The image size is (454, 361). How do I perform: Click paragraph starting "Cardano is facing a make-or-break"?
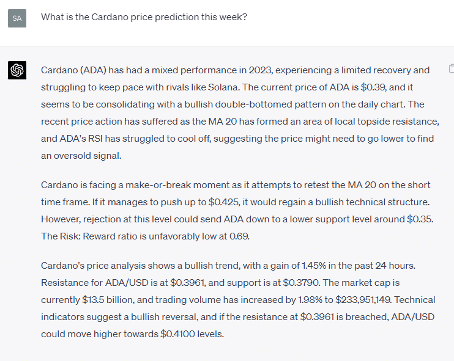(237, 210)
